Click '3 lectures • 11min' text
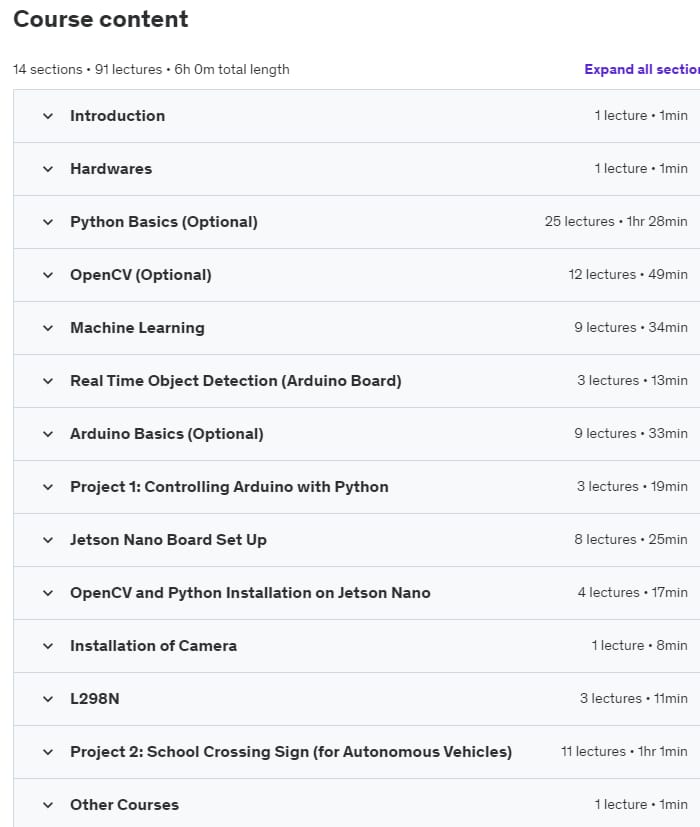The height and width of the screenshot is (827, 700). coord(634,698)
